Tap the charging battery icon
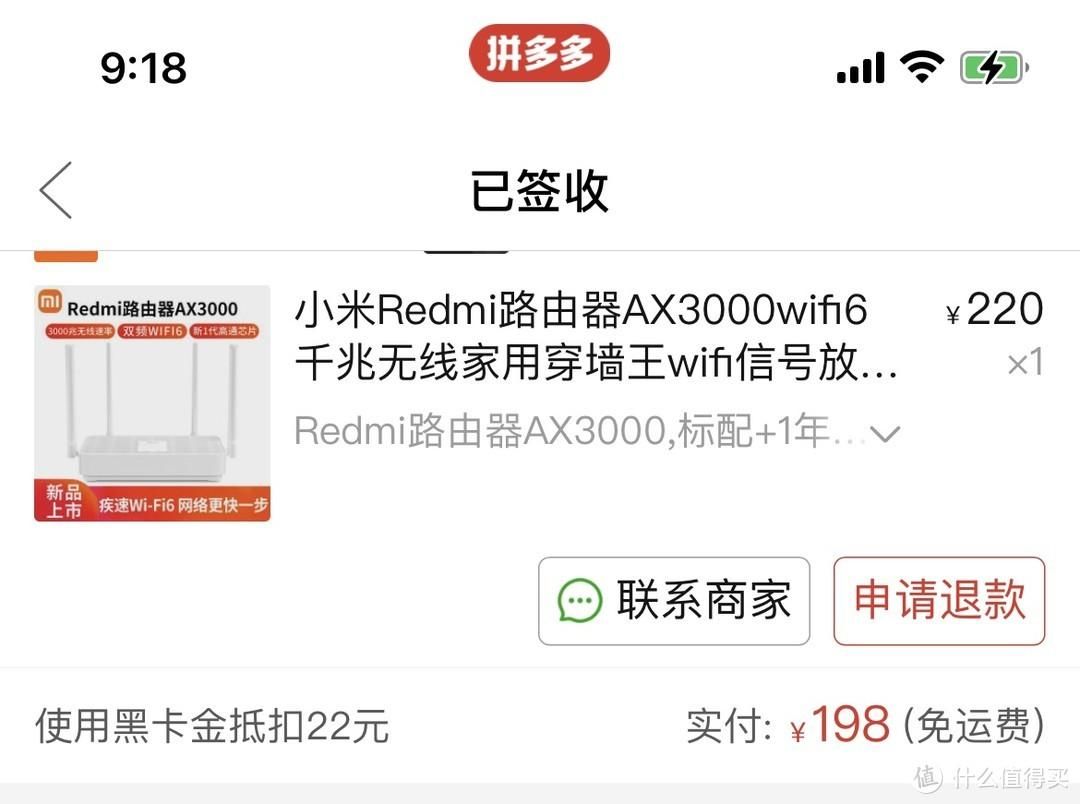This screenshot has height=804, width=1080. (995, 68)
